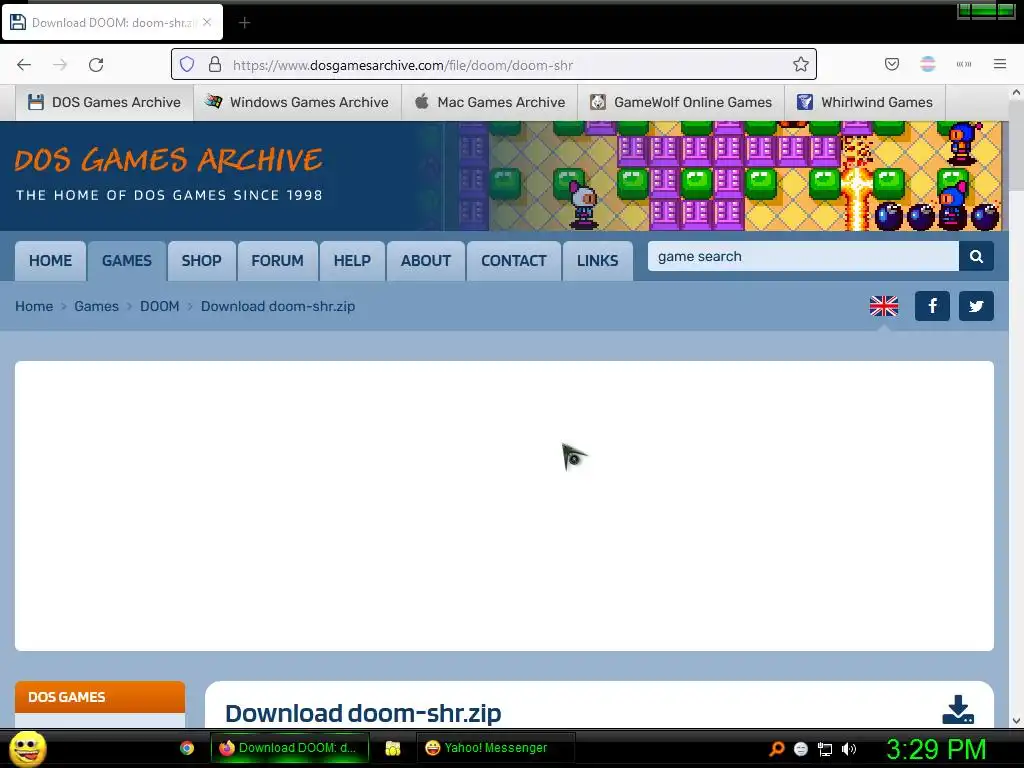Open the Pocket save icon
This screenshot has width=1024, height=768.
[x=891, y=64]
